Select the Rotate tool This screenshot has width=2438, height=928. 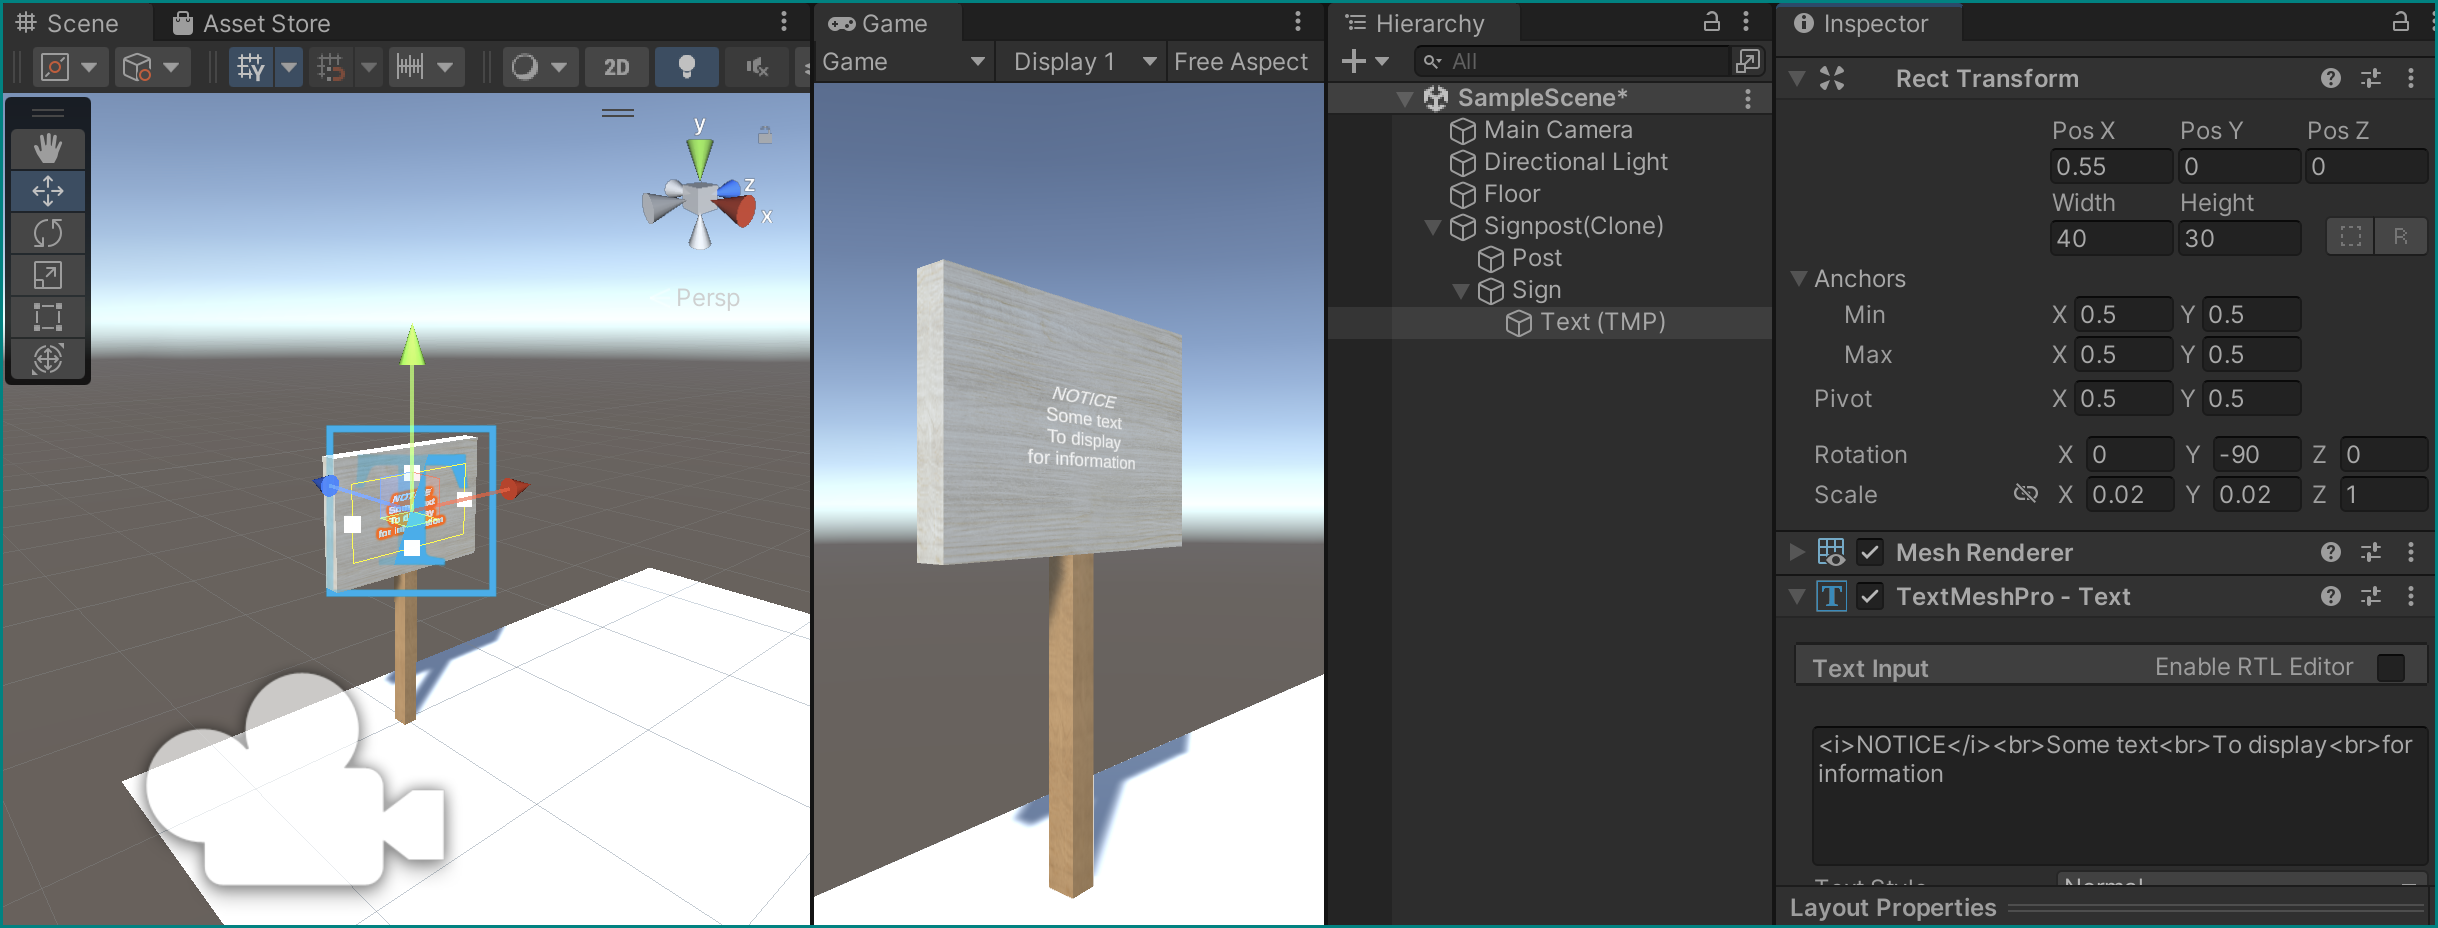tap(47, 233)
